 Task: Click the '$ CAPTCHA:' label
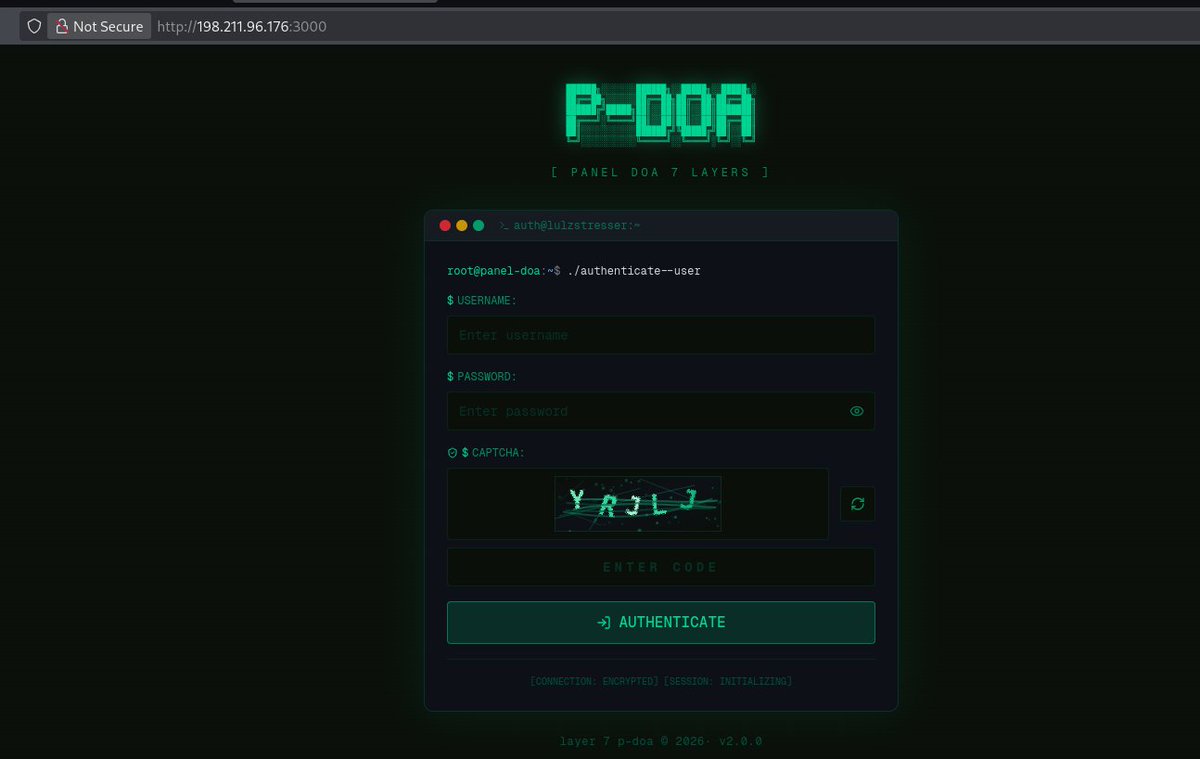coord(493,453)
